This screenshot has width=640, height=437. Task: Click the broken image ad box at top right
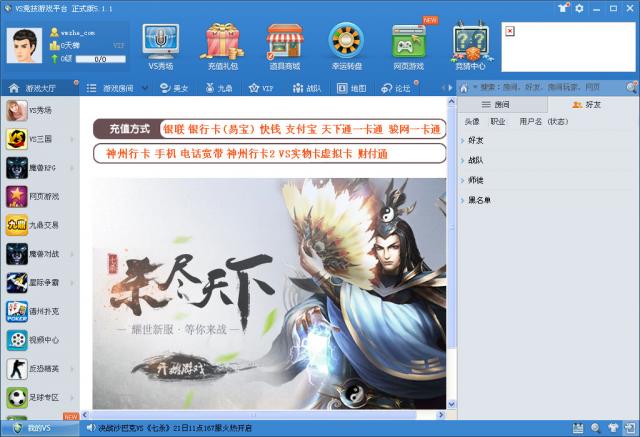(569, 47)
